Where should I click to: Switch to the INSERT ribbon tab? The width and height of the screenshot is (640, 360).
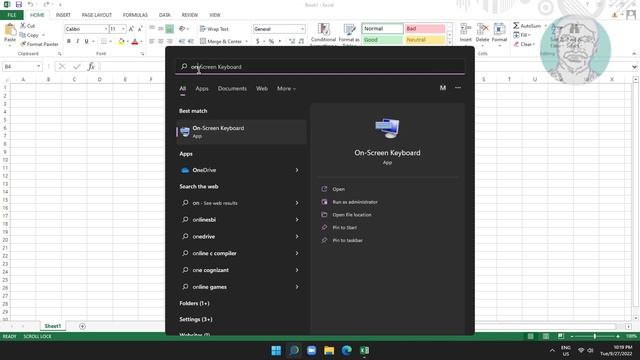[x=63, y=15]
